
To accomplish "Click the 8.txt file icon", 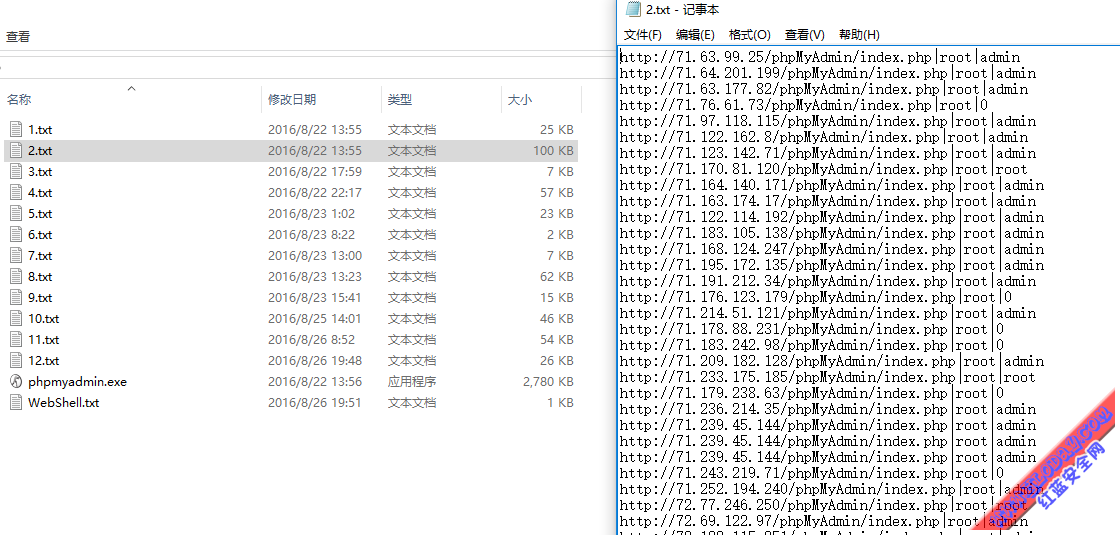I will tap(16, 276).
